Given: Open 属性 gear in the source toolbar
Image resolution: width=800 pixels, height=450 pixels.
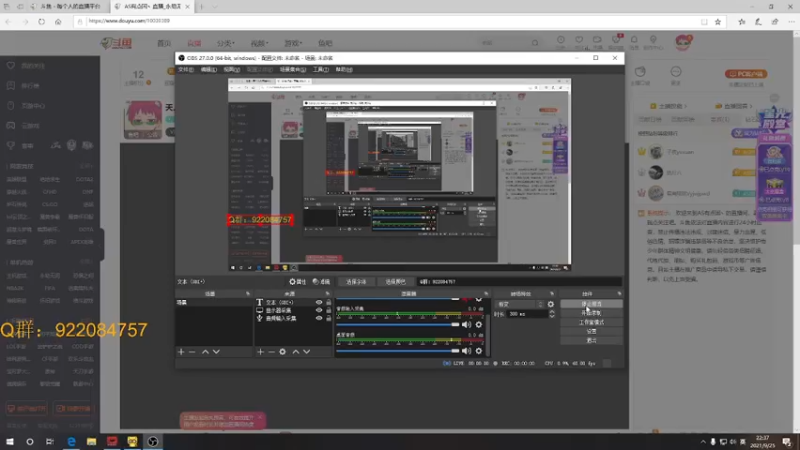Looking at the screenshot, I should (297, 282).
